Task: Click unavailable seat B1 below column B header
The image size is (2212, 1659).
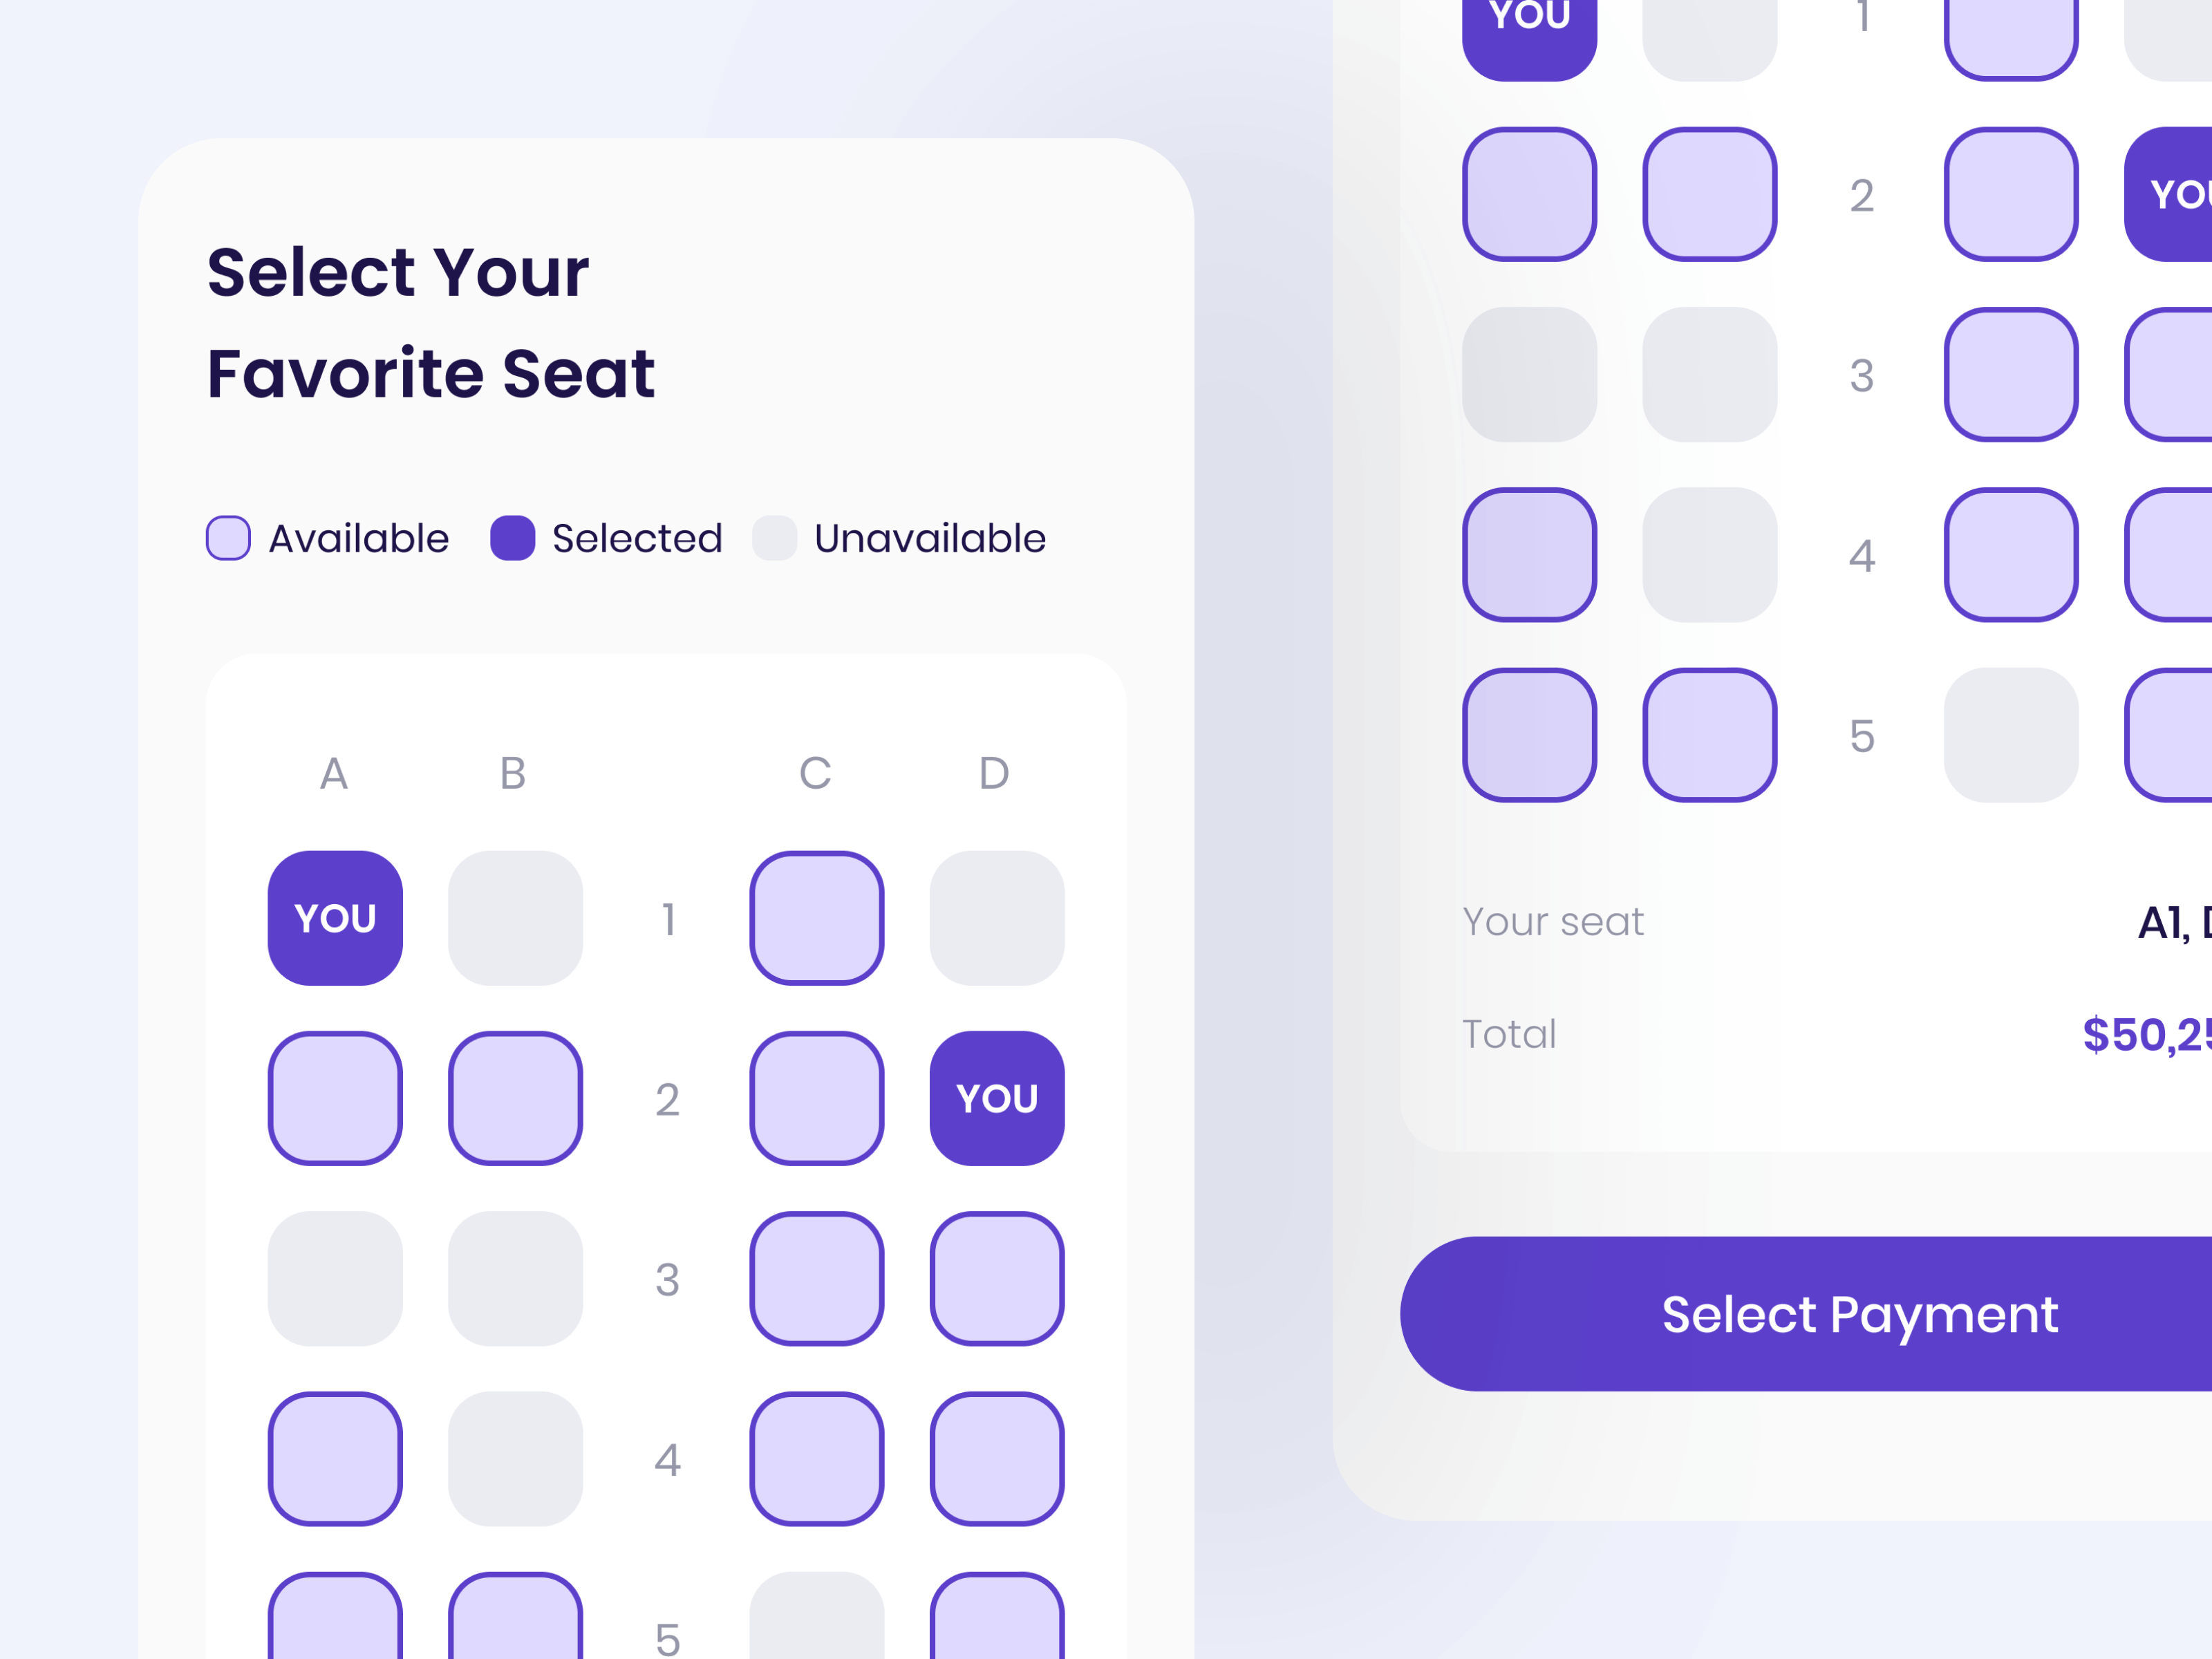Action: [x=515, y=918]
